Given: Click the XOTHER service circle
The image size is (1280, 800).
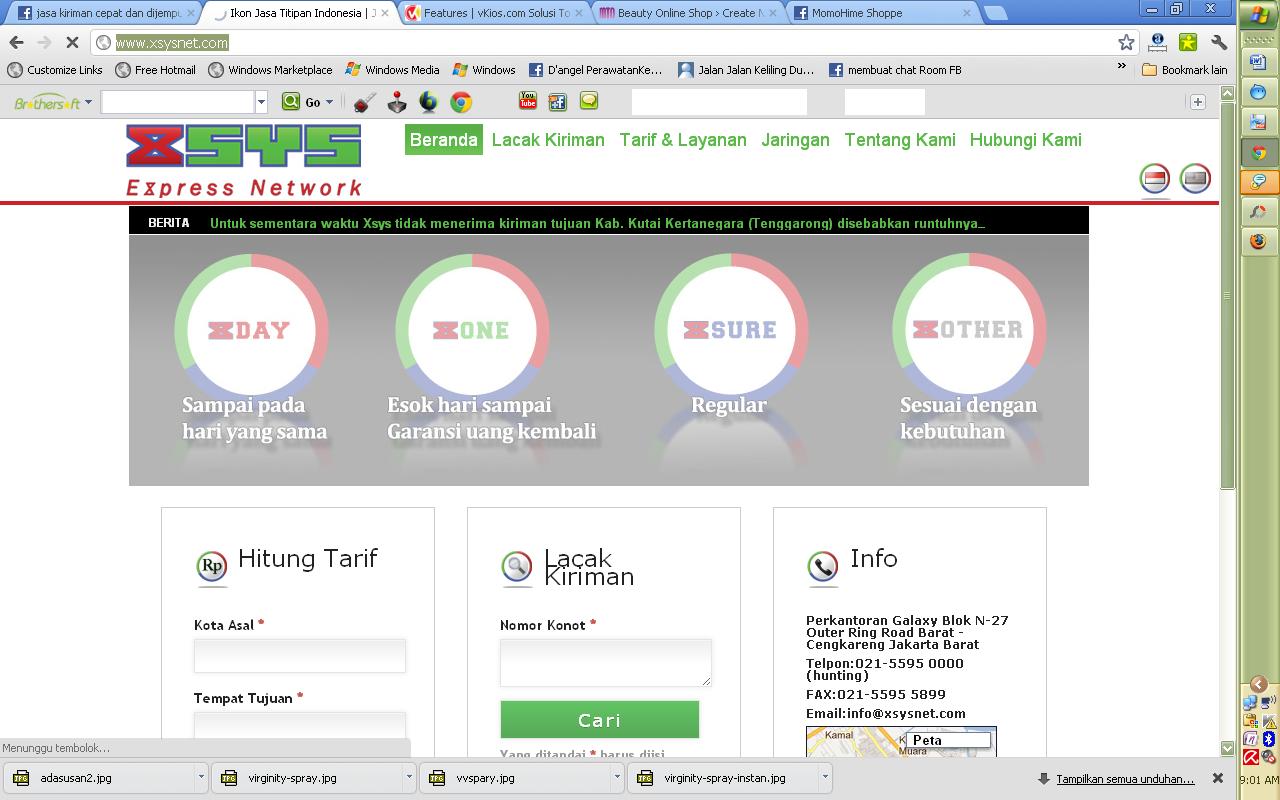Looking at the screenshot, I should (969, 330).
